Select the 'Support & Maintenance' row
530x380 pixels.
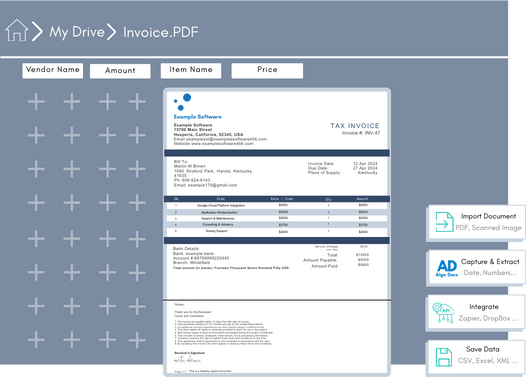pos(277,218)
